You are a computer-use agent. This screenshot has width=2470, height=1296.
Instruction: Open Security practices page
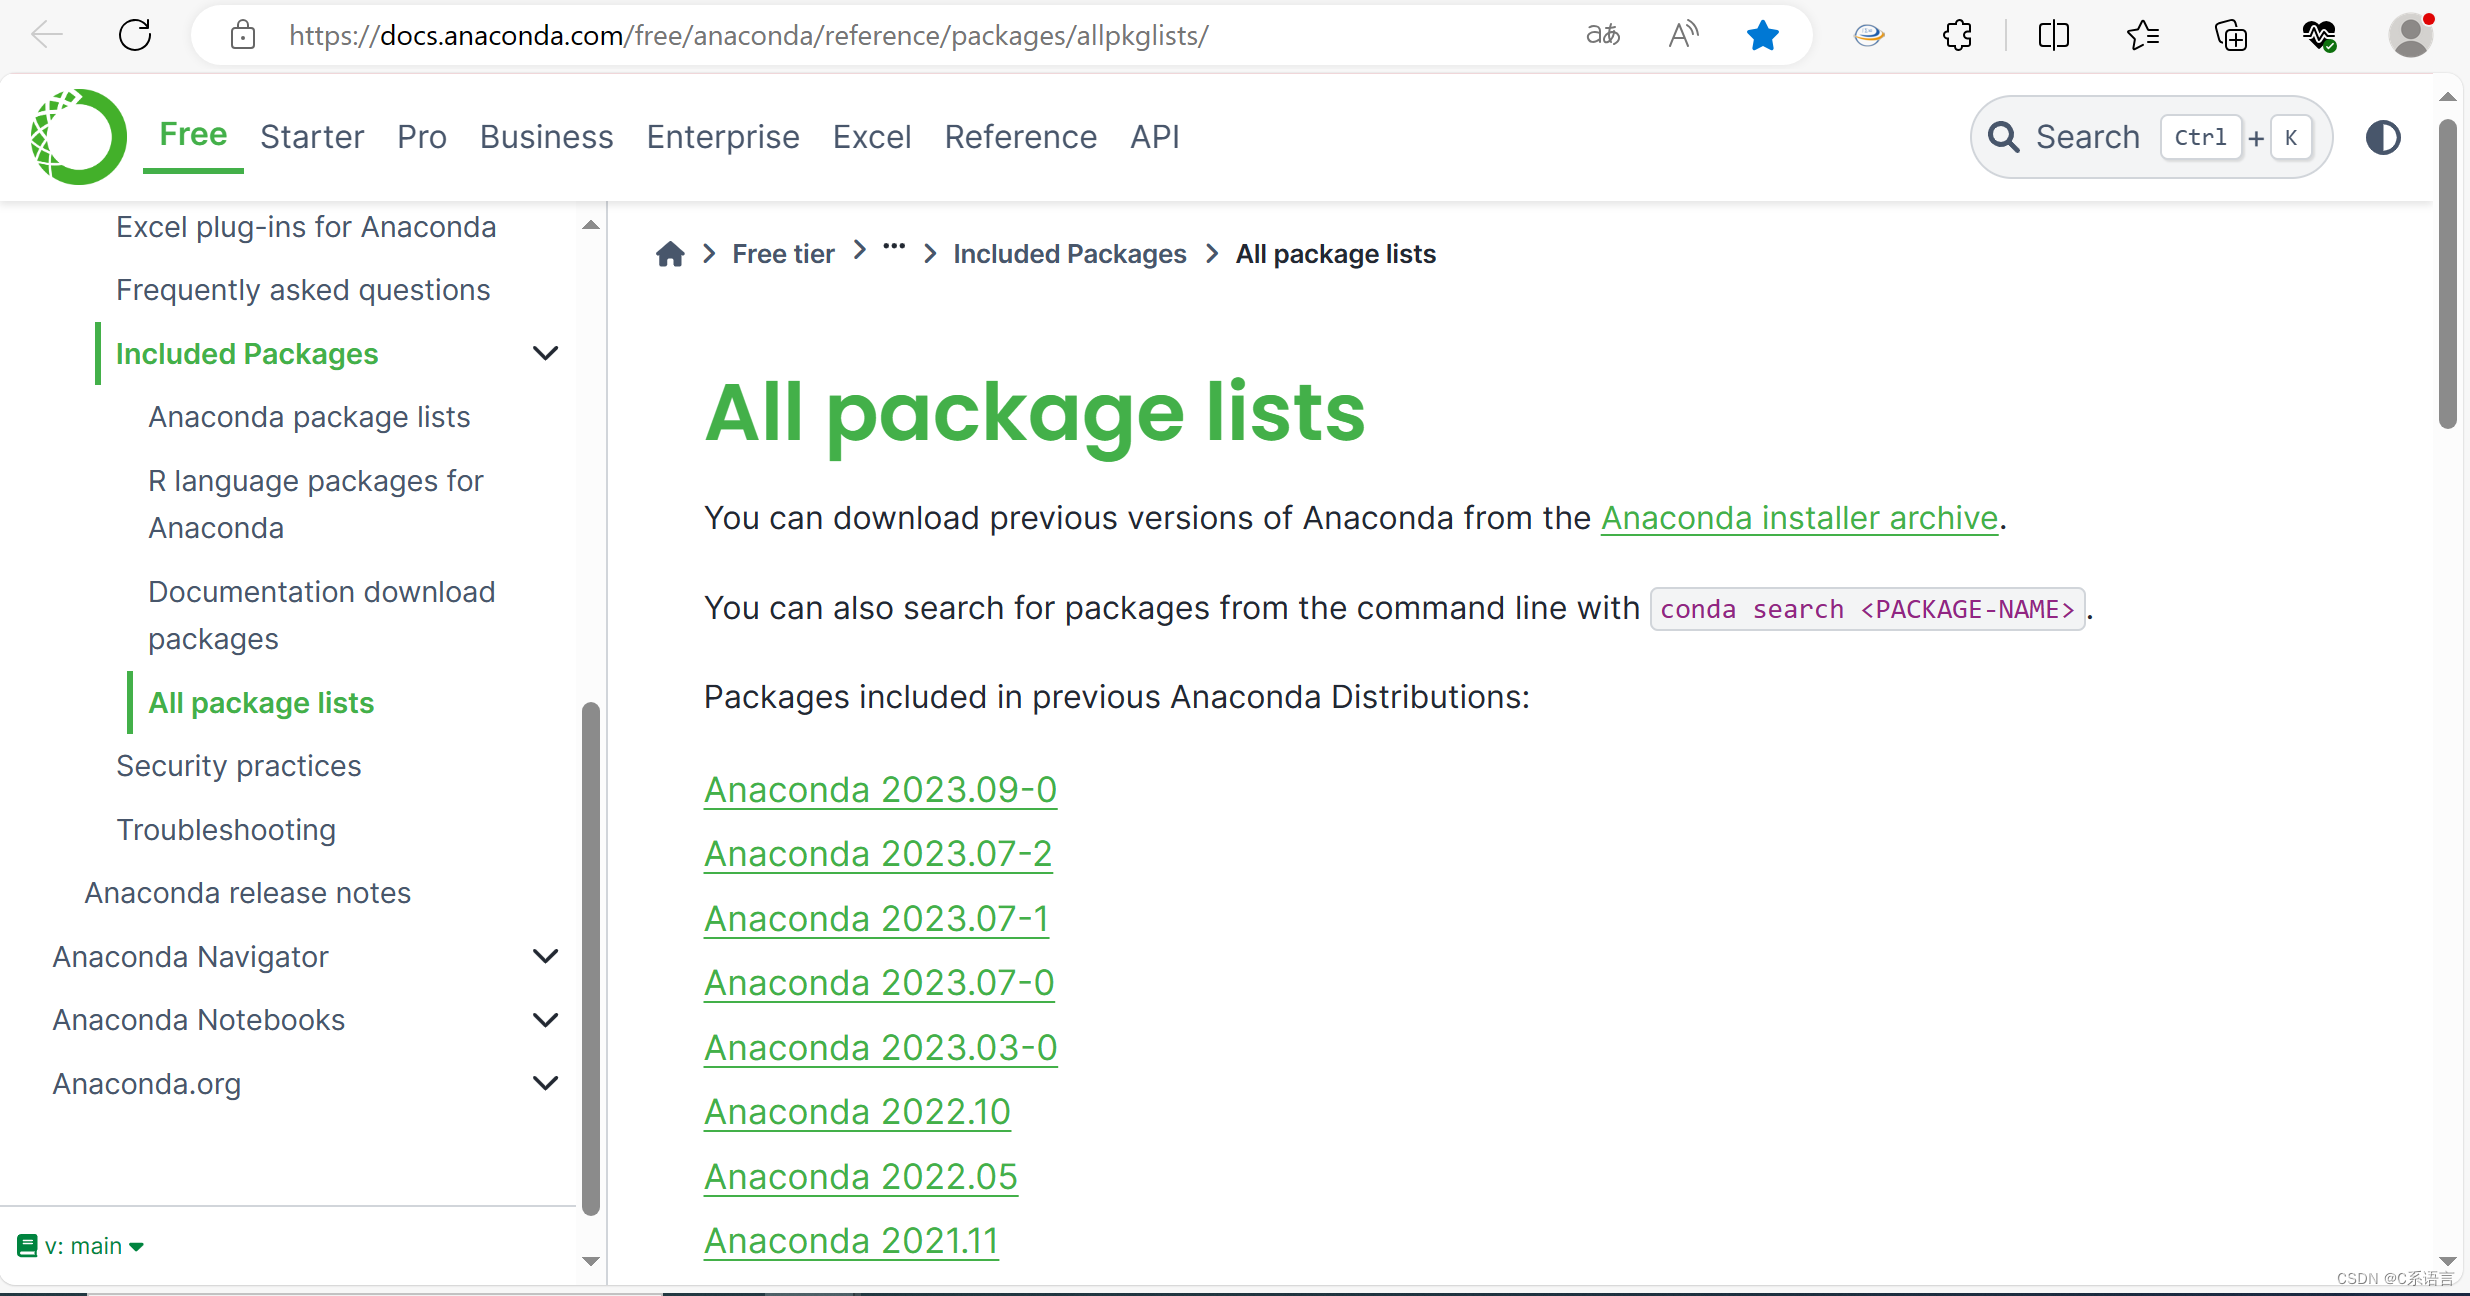click(238, 766)
